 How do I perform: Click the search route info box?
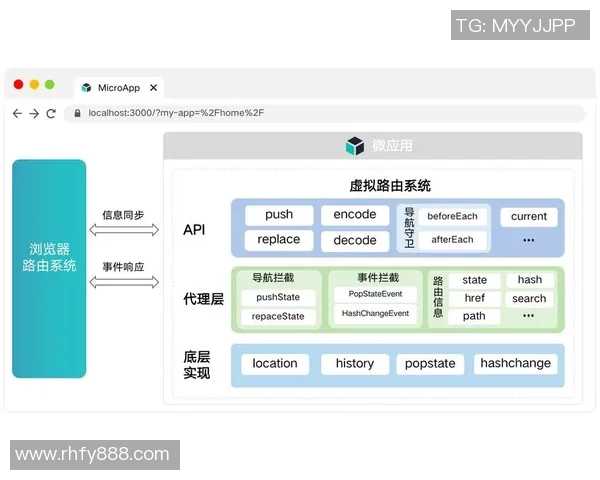pyautogui.click(x=529, y=299)
